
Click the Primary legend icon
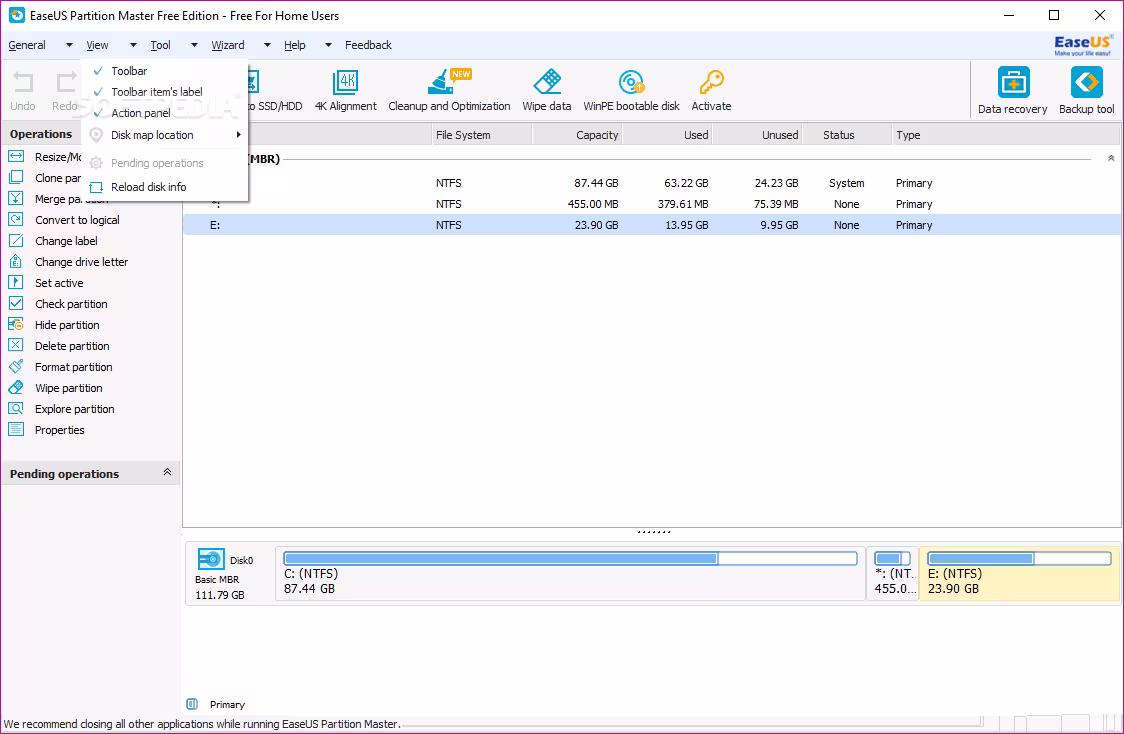point(192,704)
